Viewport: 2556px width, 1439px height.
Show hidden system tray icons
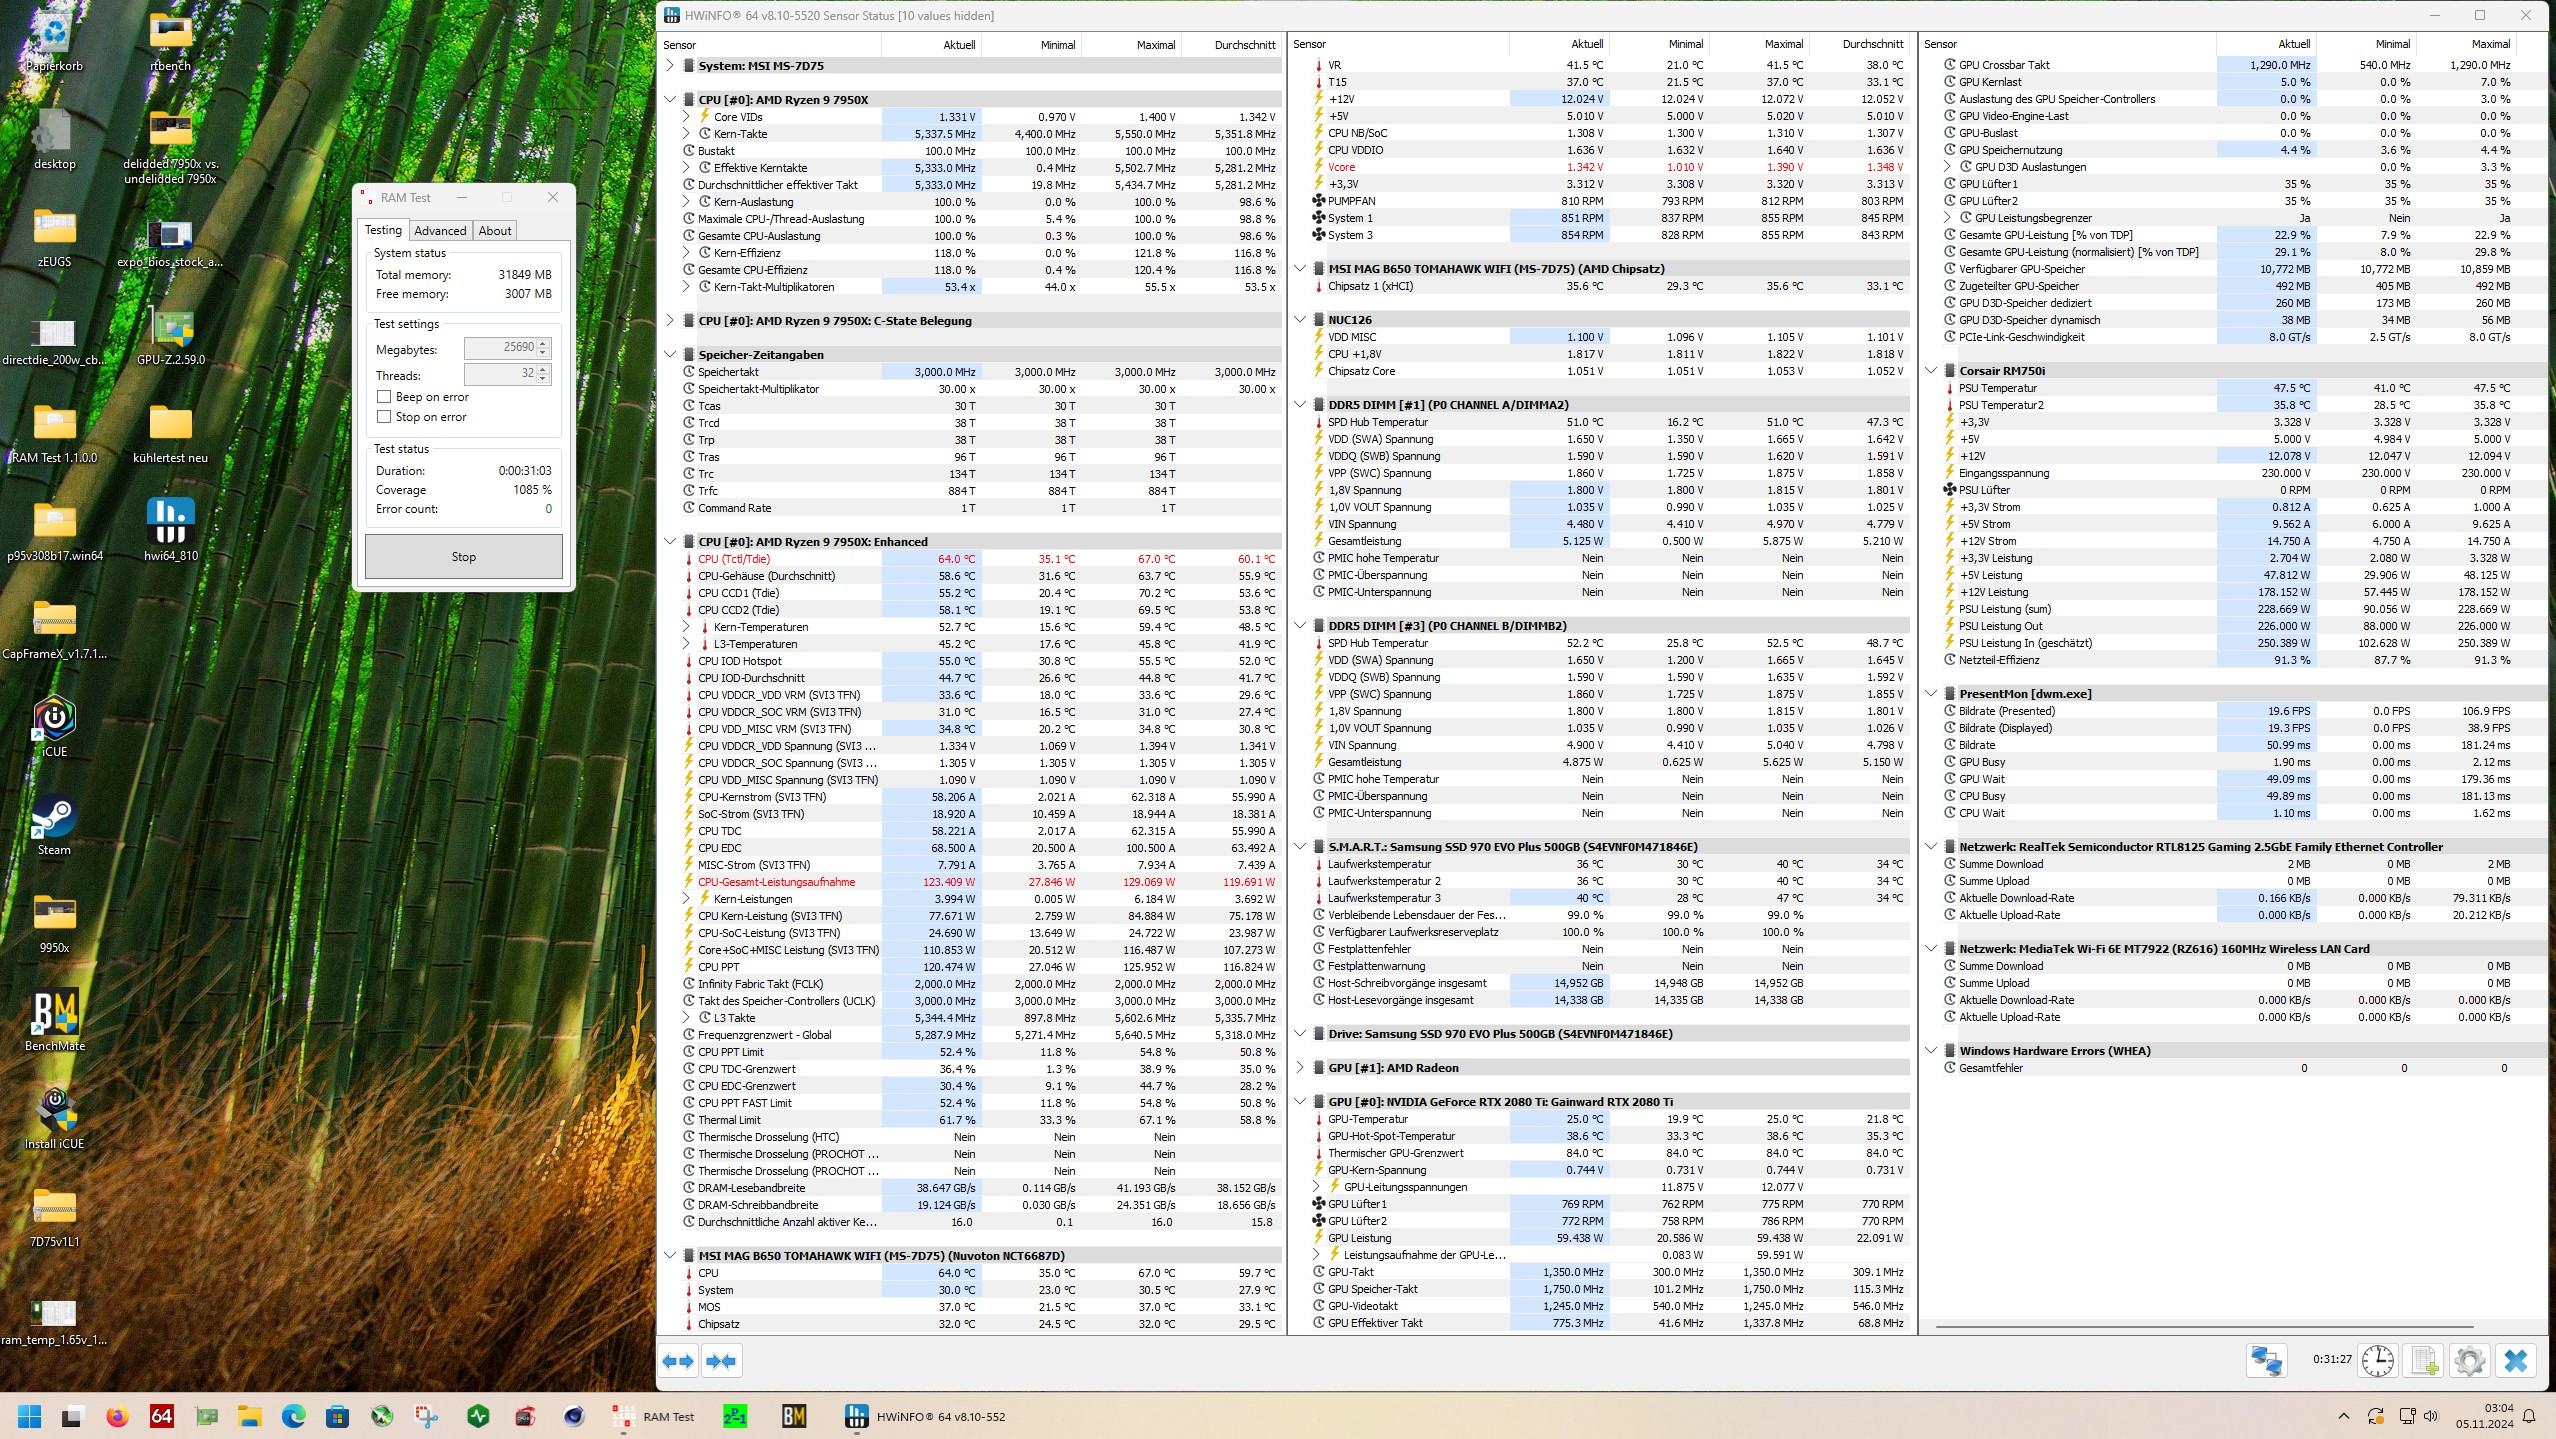(x=2343, y=1416)
